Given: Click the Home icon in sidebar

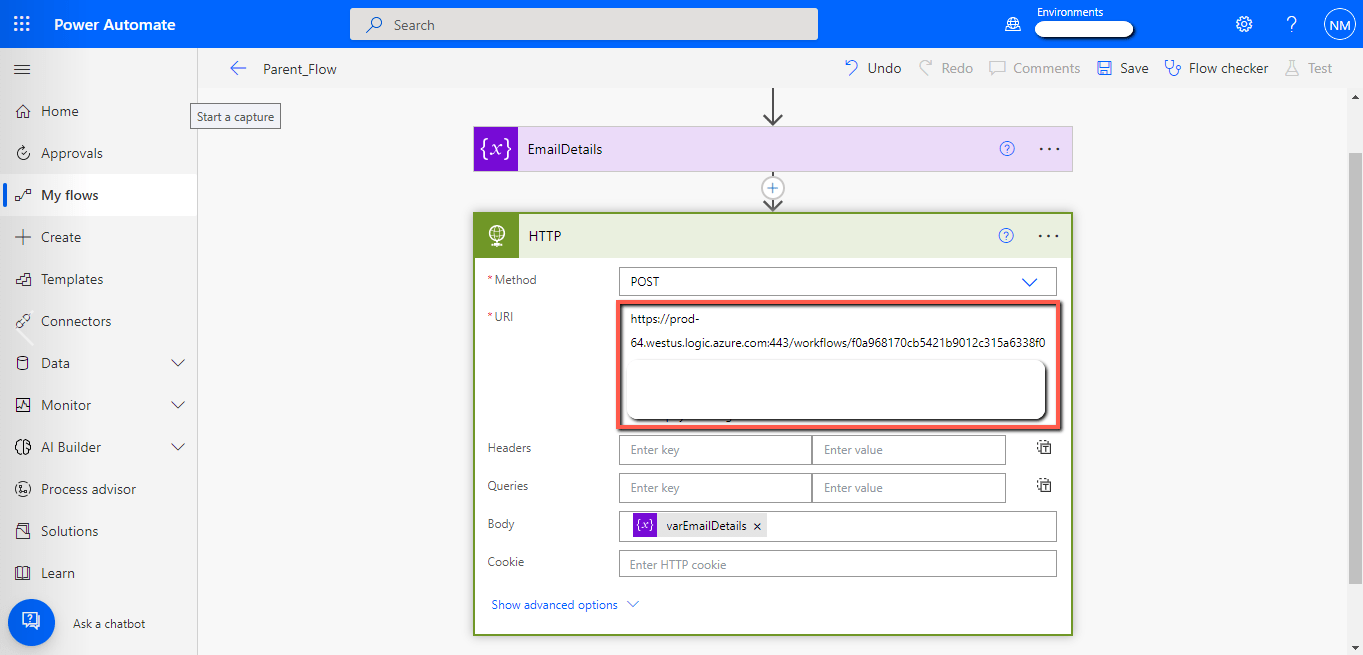Looking at the screenshot, I should coord(23,111).
